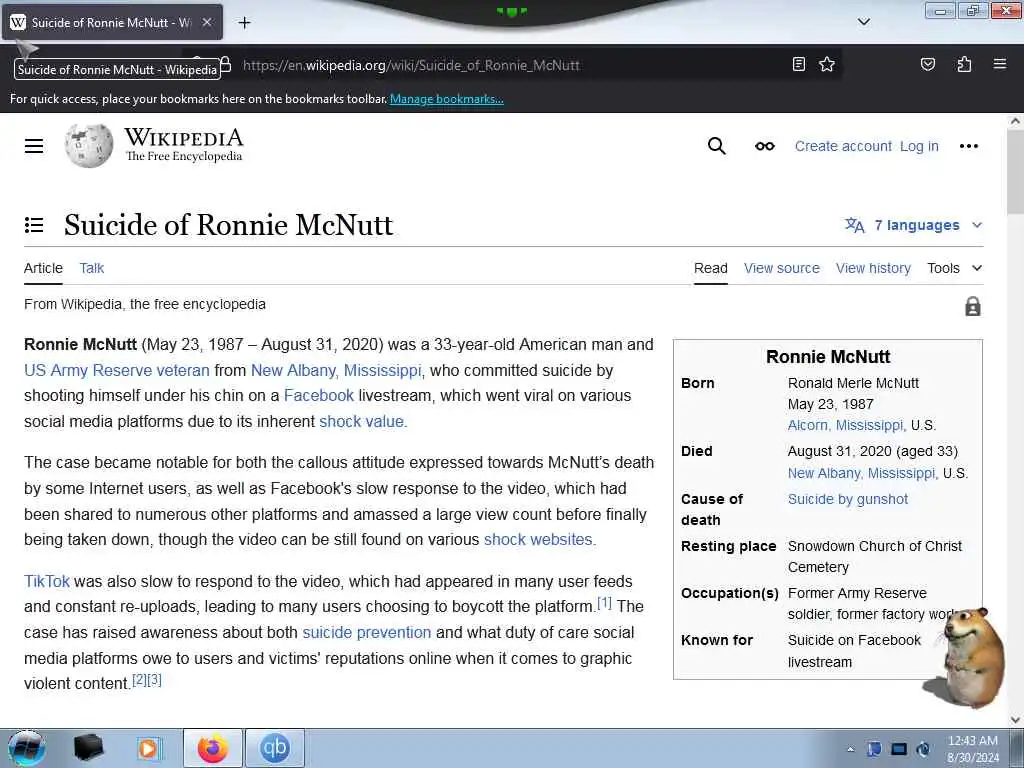1024x768 pixels.
Task: Click the blue shield tray icon
Action: [x=874, y=749]
